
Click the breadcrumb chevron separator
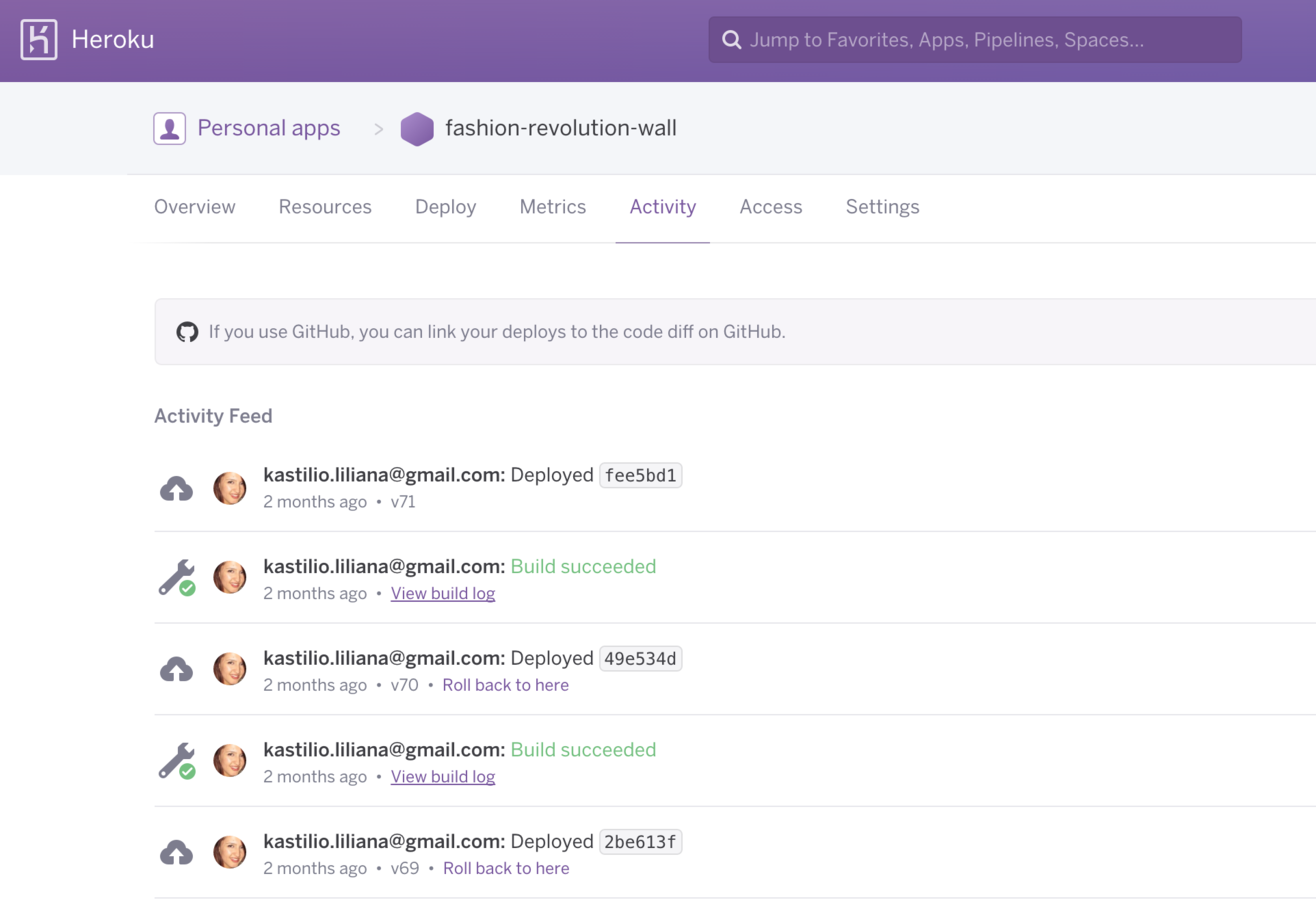tap(378, 129)
